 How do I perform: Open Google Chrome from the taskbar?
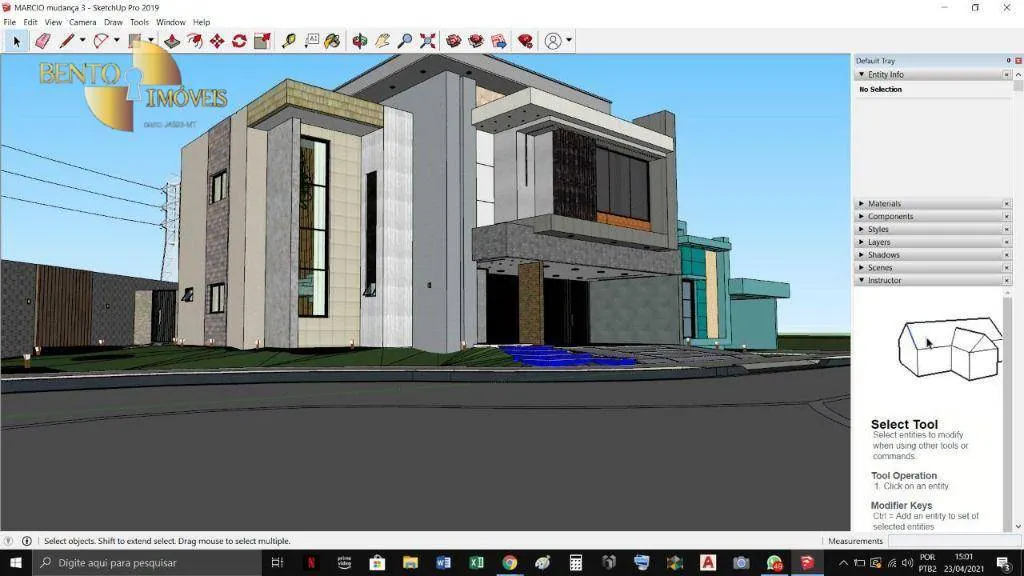point(509,562)
